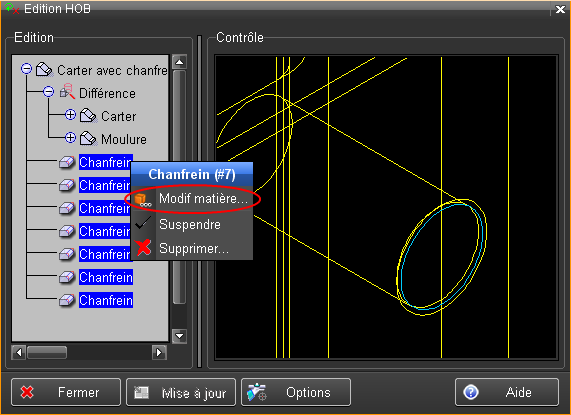Viewport: 571px width, 415px height.
Task: Click the red X Supprimer icon
Action: [x=143, y=248]
